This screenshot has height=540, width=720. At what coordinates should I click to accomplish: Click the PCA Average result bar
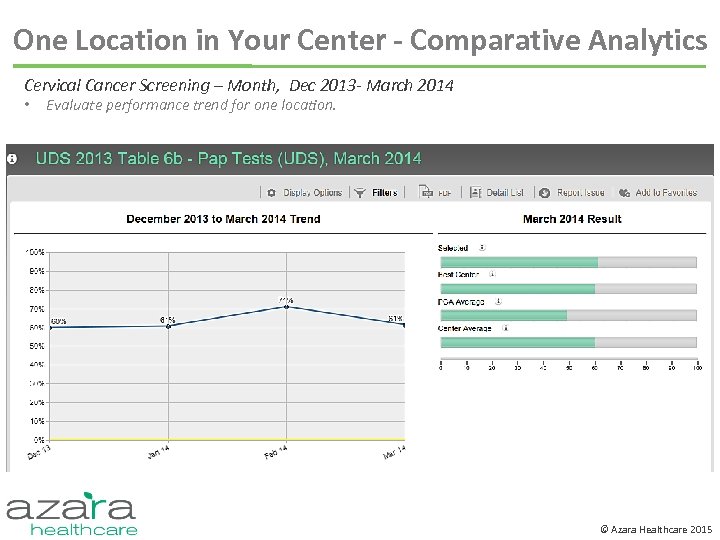568,315
